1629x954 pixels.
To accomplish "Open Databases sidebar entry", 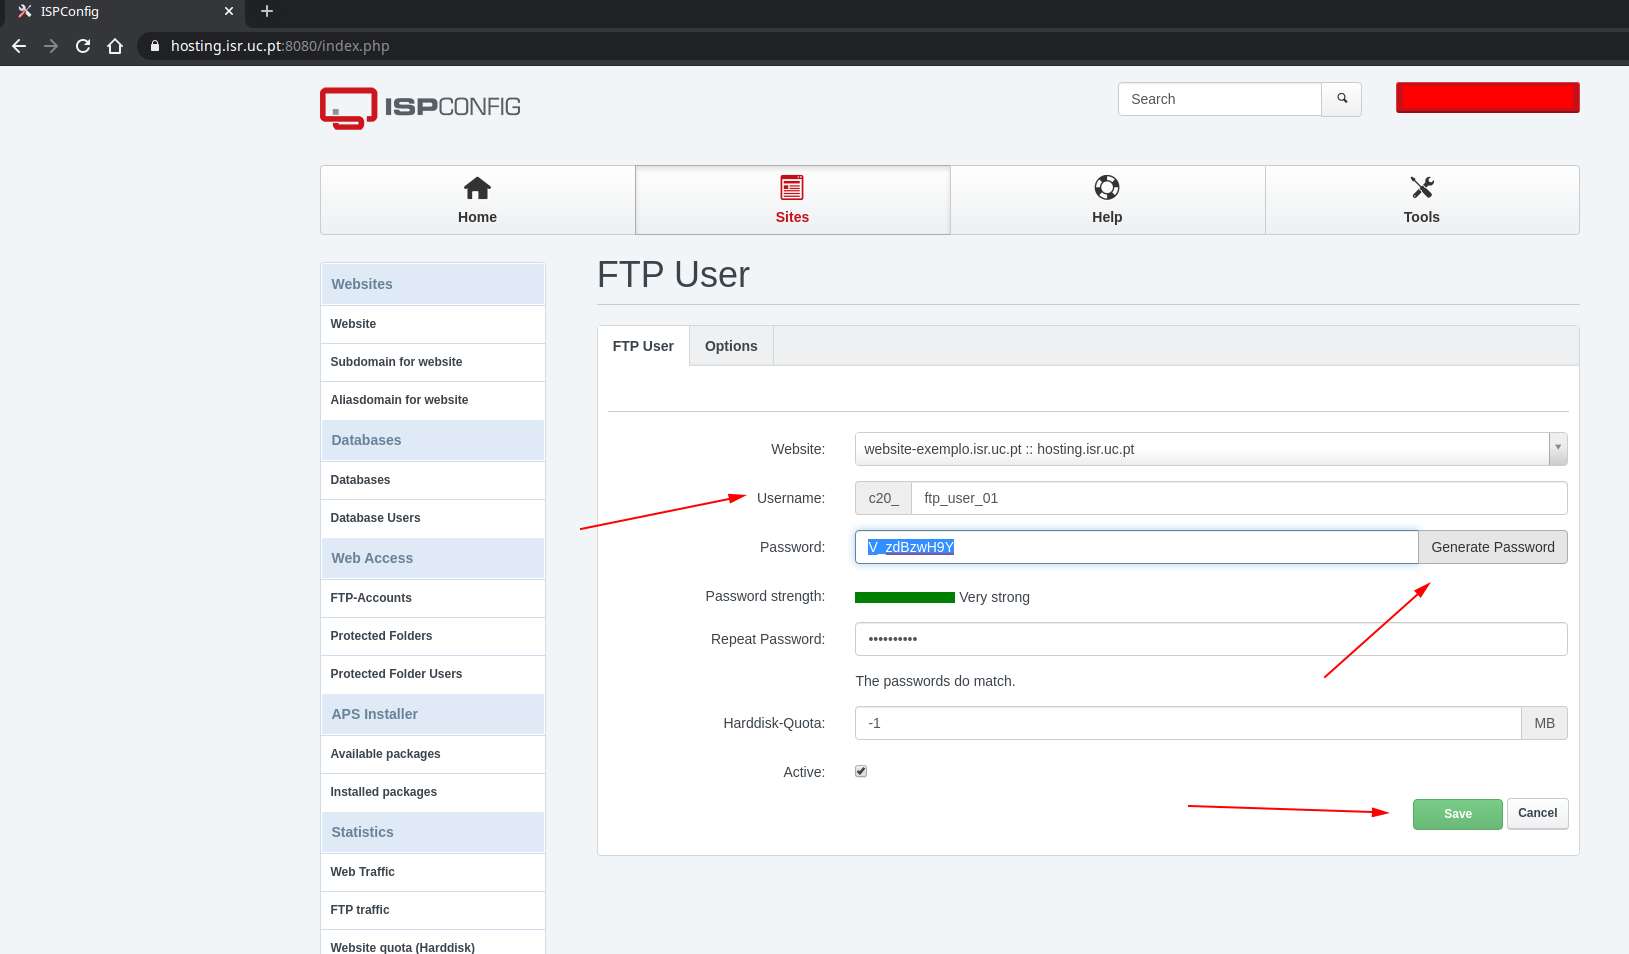I will point(433,480).
